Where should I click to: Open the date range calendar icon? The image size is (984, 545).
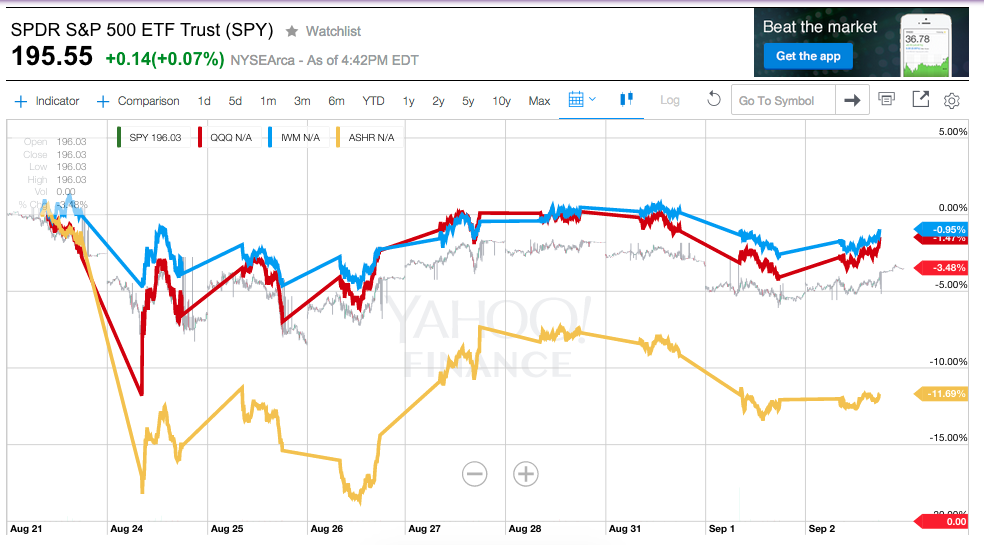576,99
